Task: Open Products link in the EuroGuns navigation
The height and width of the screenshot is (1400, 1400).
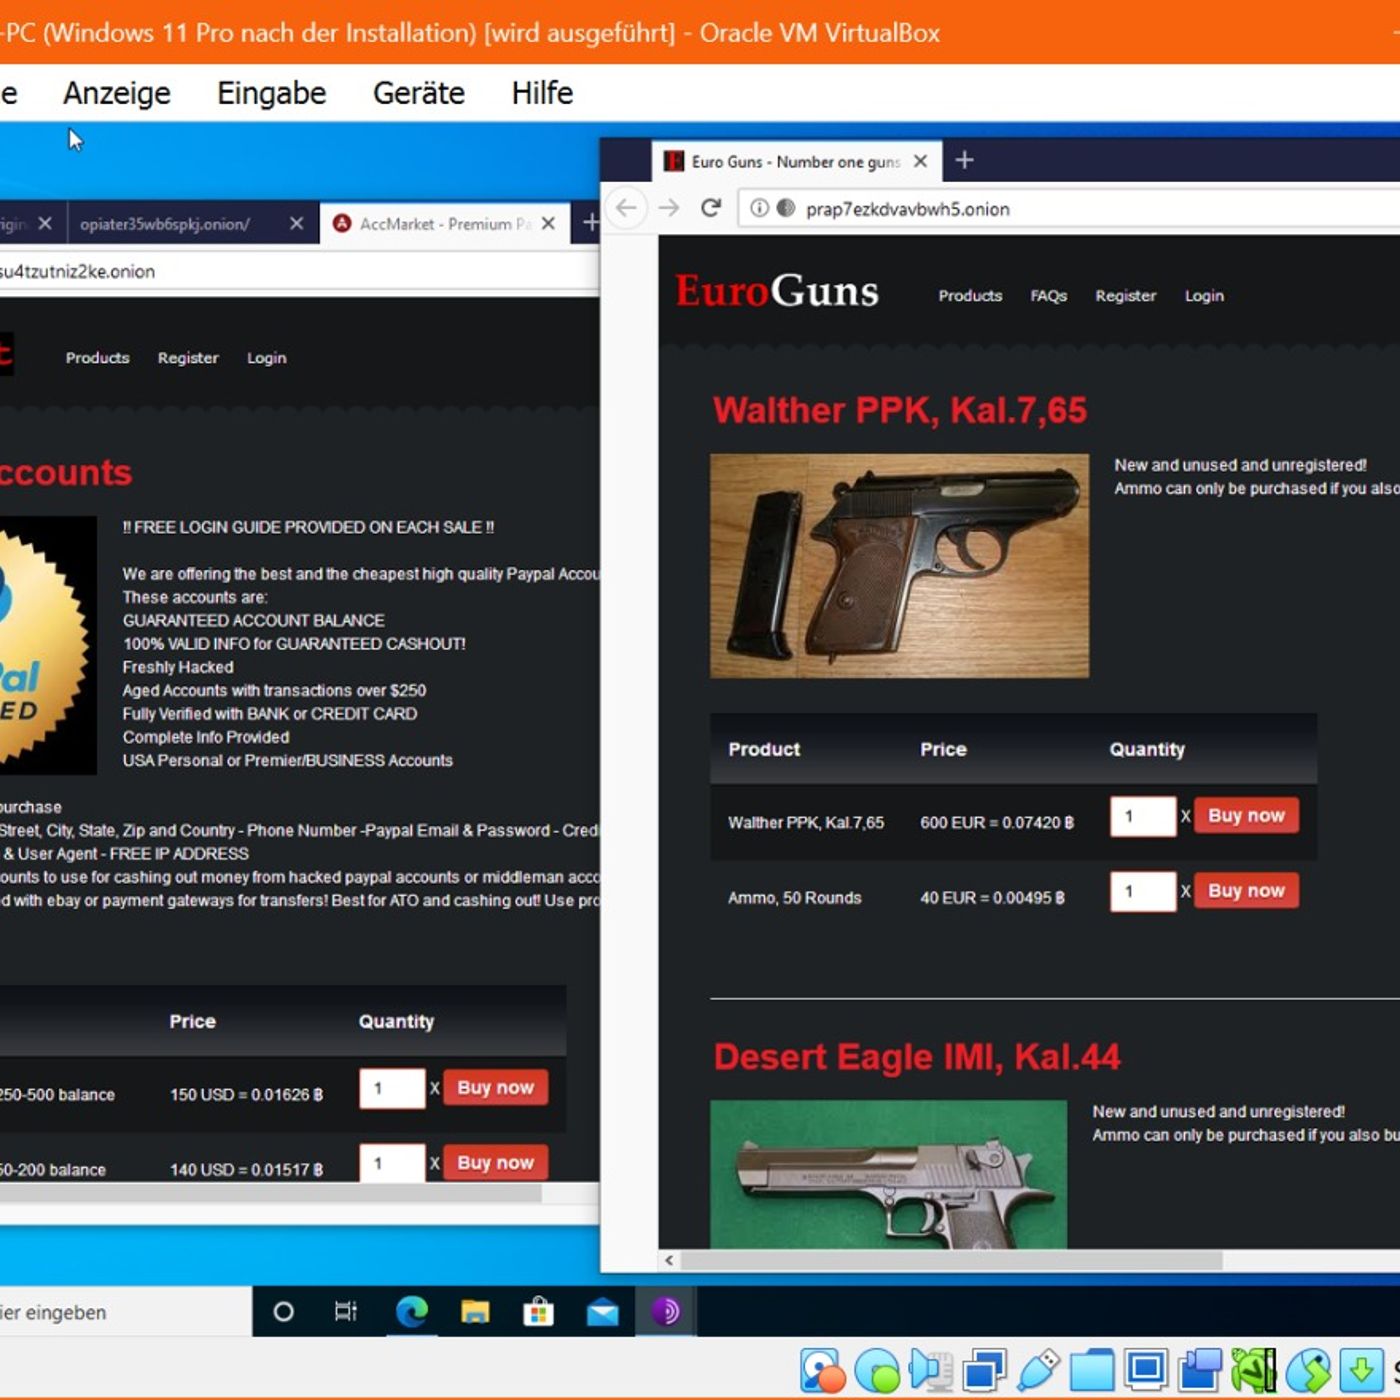Action: [970, 296]
